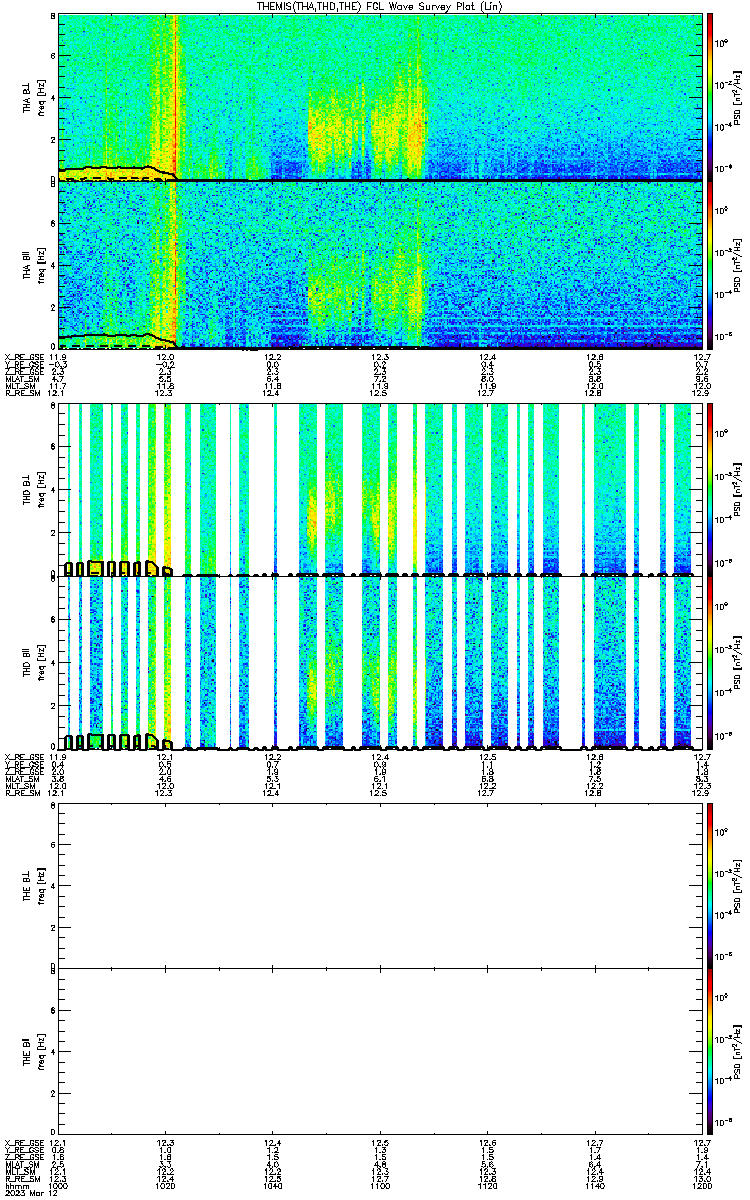Click the X_RE_GSE label below the THA panels
This screenshot has width=750, height=1200.
click(22, 357)
